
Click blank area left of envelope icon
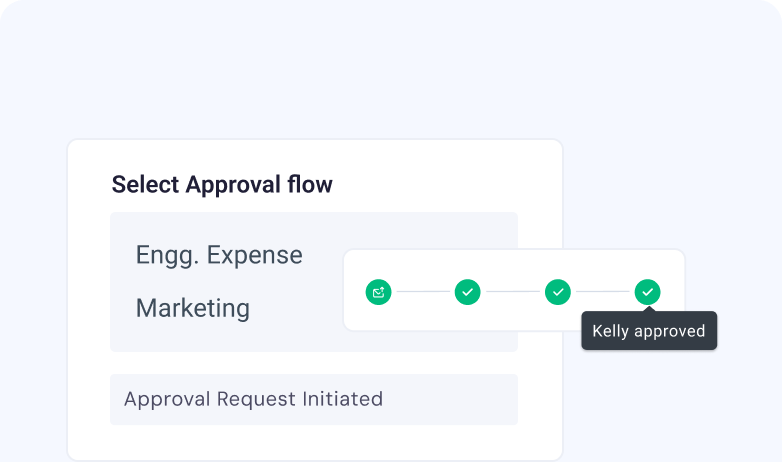354,292
